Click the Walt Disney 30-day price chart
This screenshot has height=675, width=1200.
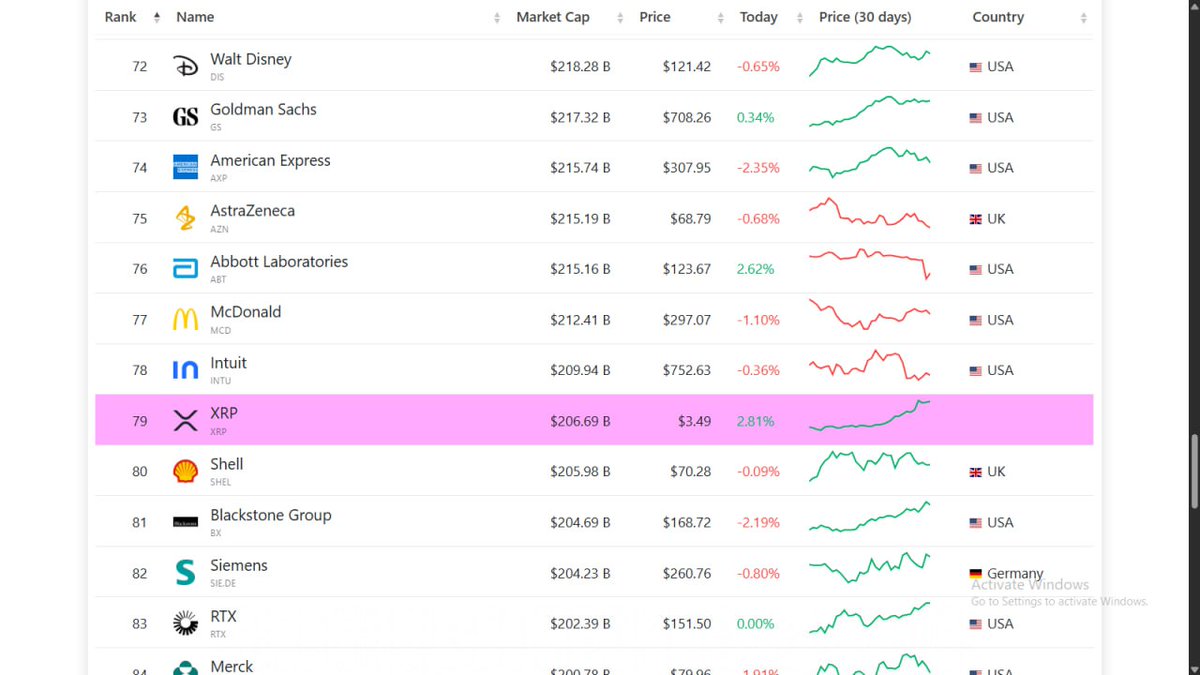click(870, 60)
